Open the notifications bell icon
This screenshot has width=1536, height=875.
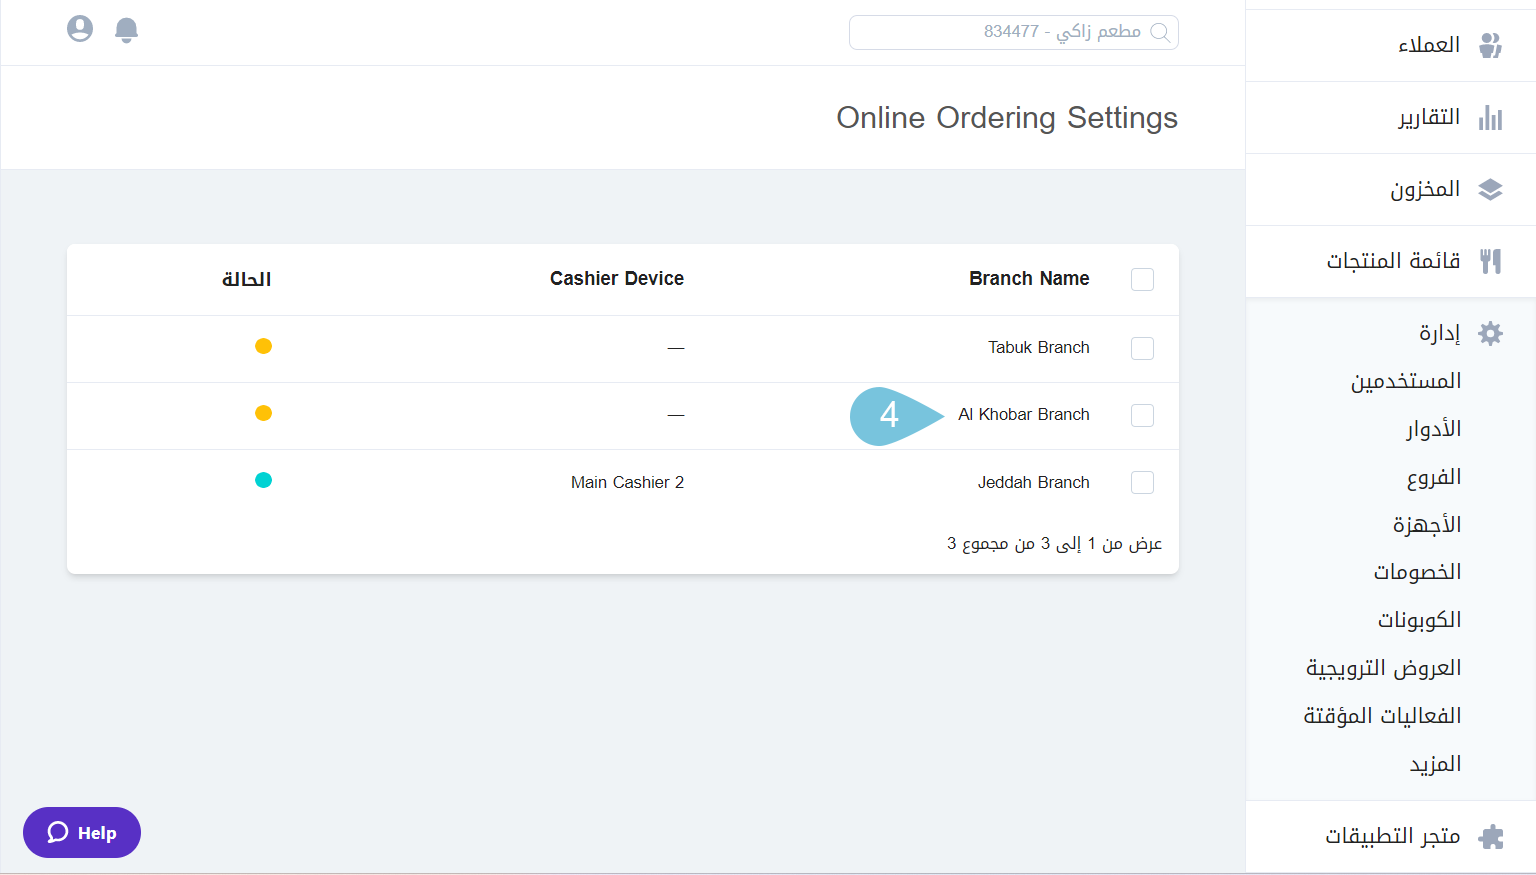coord(126,29)
